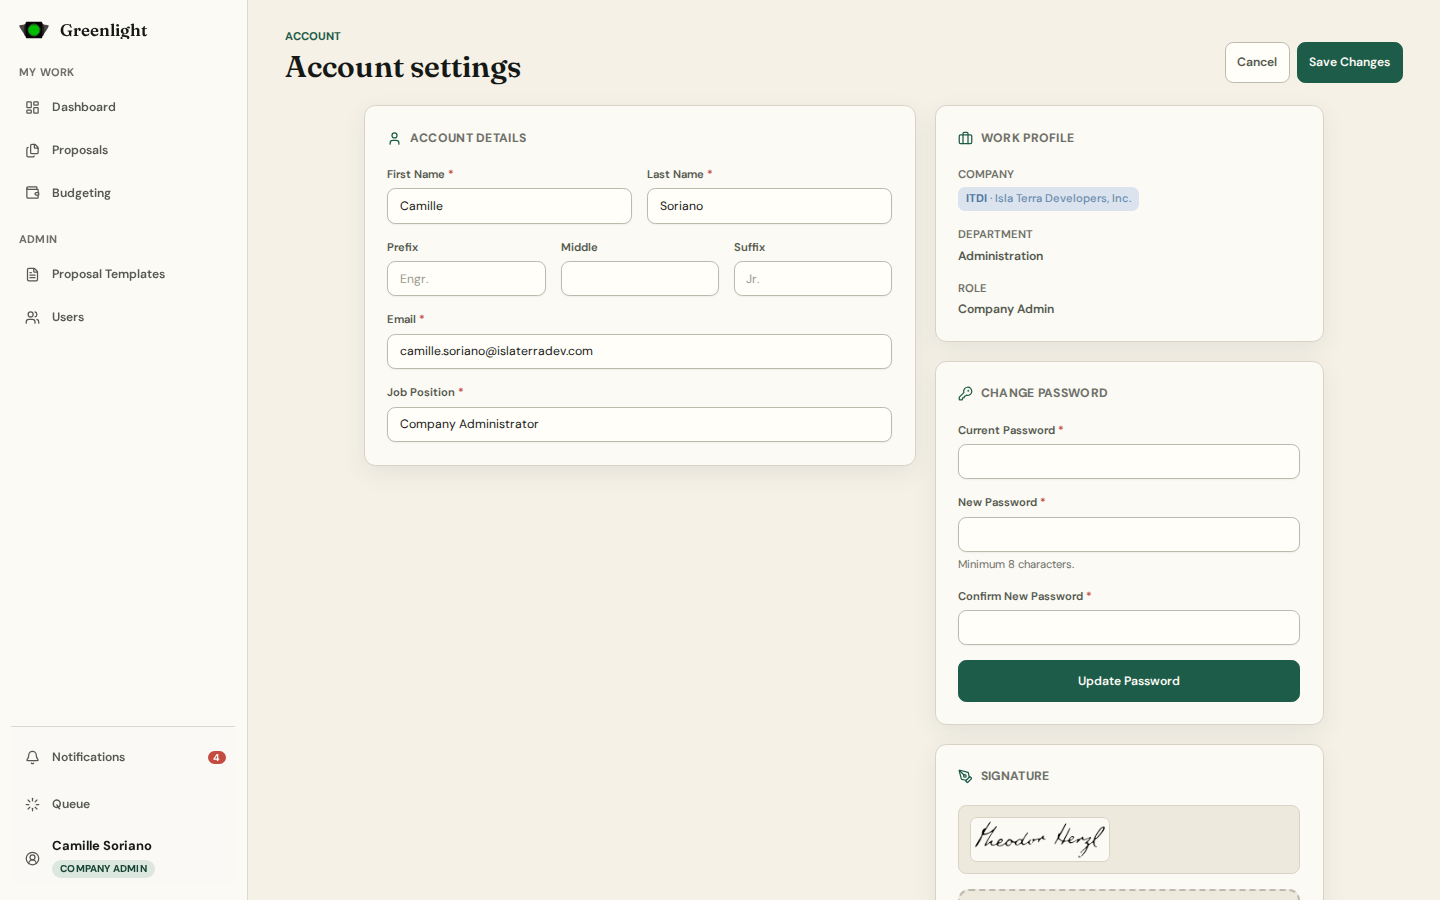
Task: Click the ITDI company tag
Action: tap(1048, 199)
